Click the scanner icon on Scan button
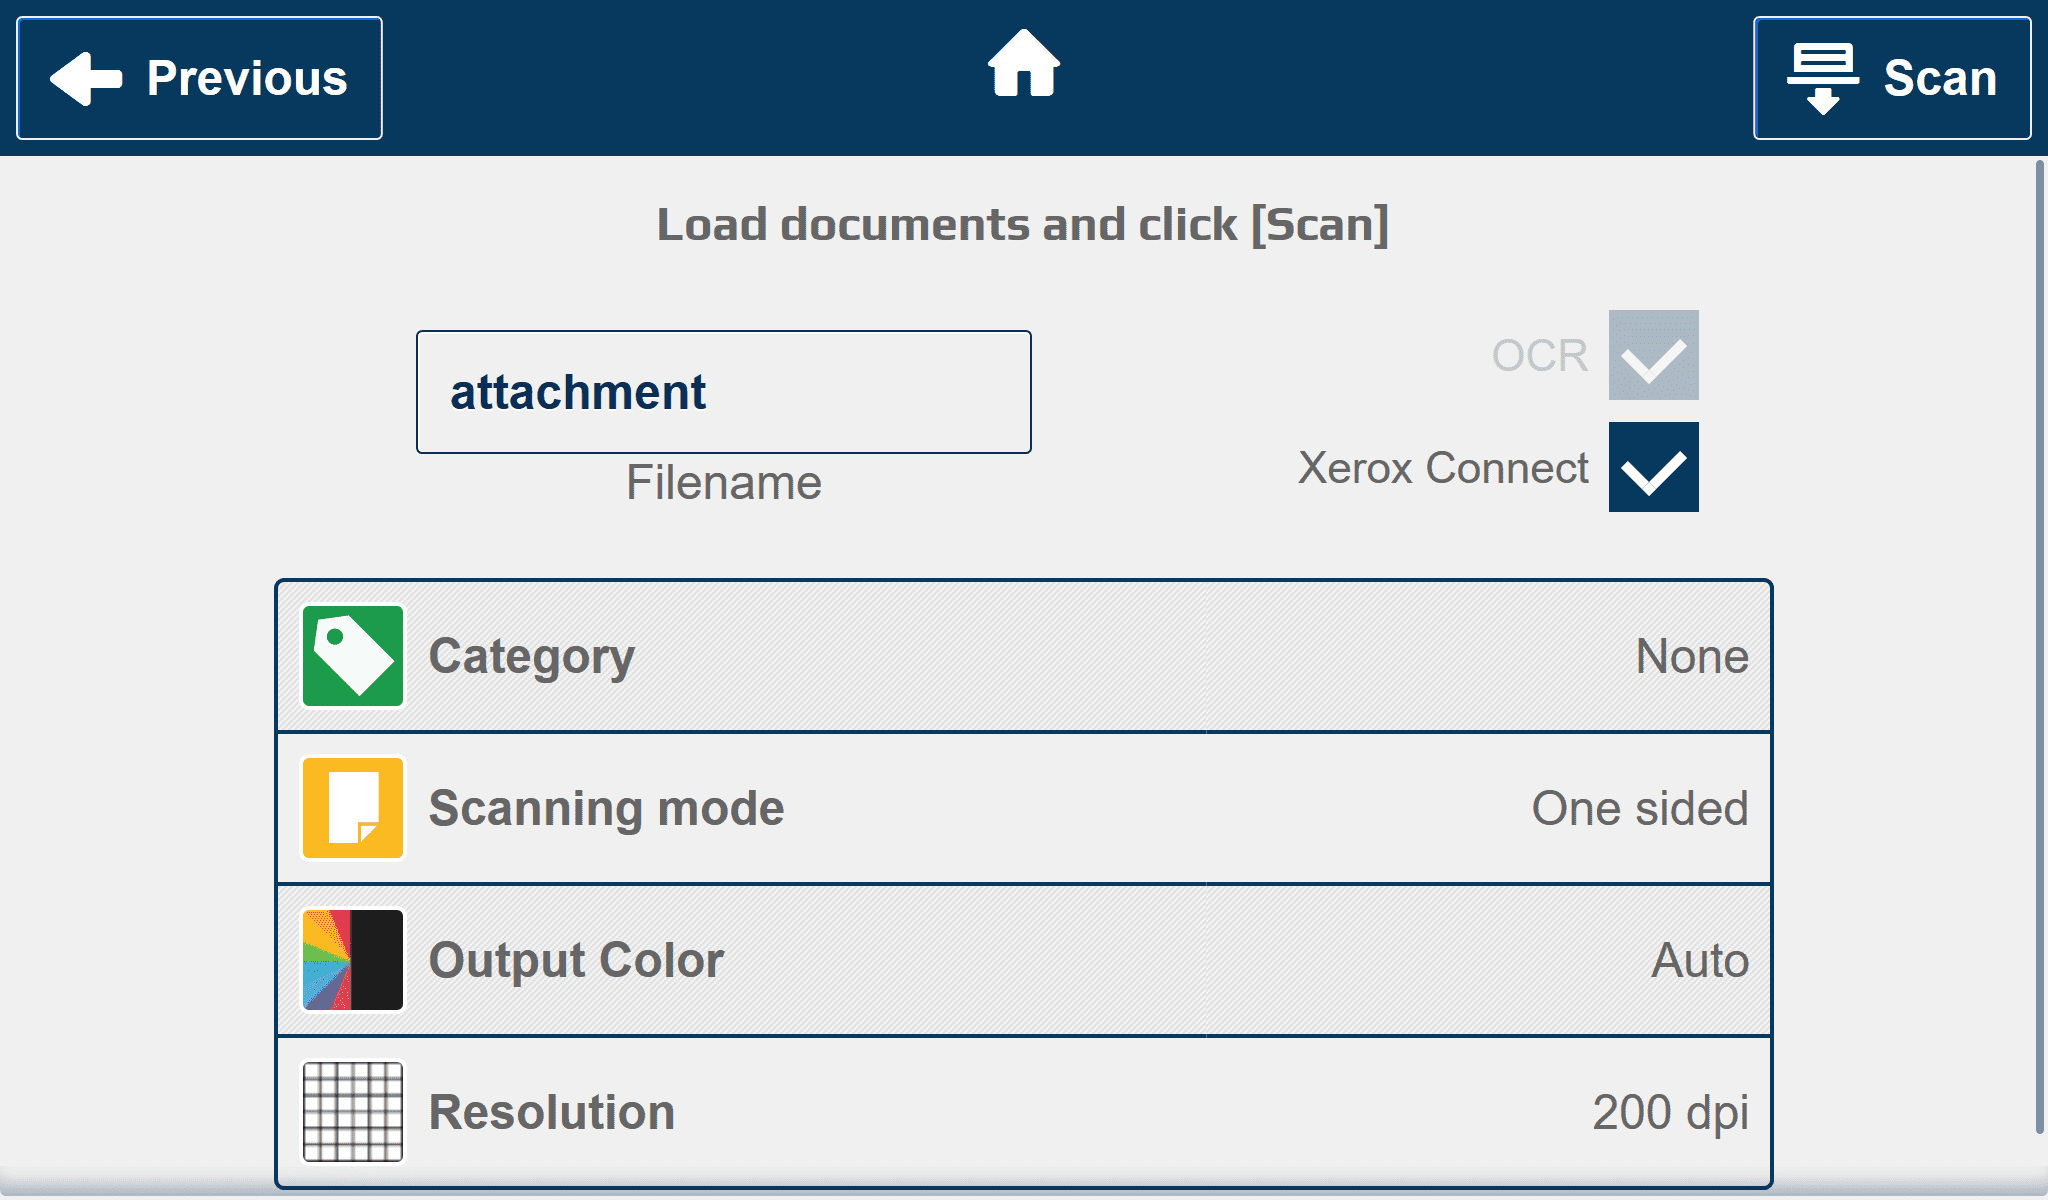 point(1823,78)
